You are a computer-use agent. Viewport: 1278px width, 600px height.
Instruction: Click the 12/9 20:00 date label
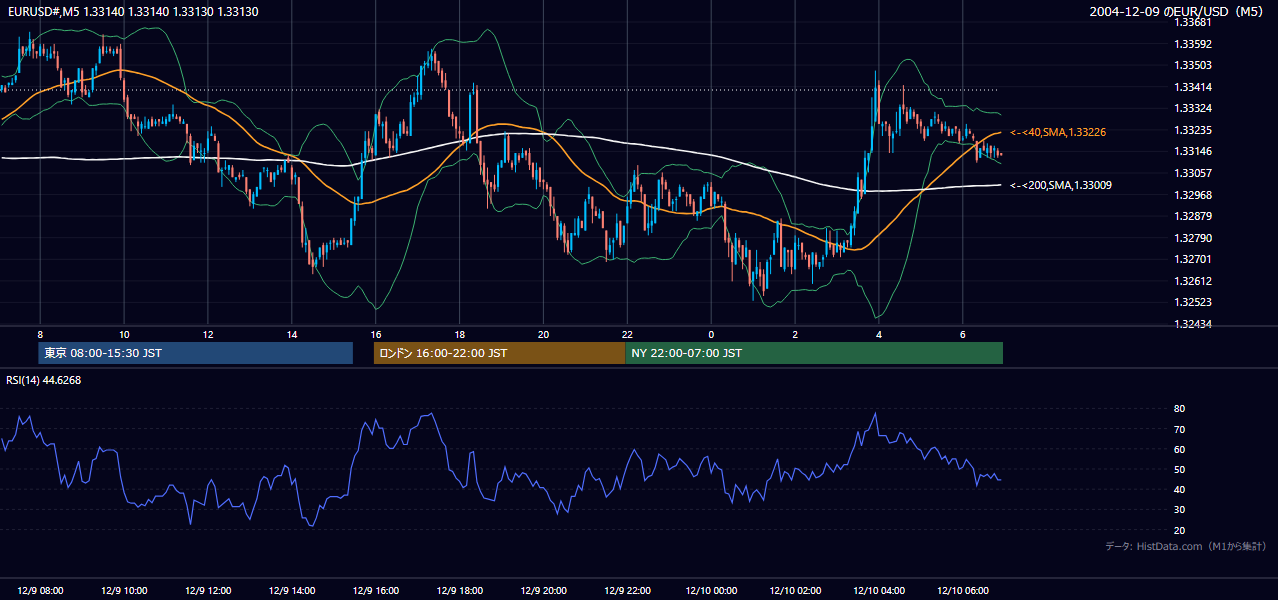pyautogui.click(x=543, y=590)
